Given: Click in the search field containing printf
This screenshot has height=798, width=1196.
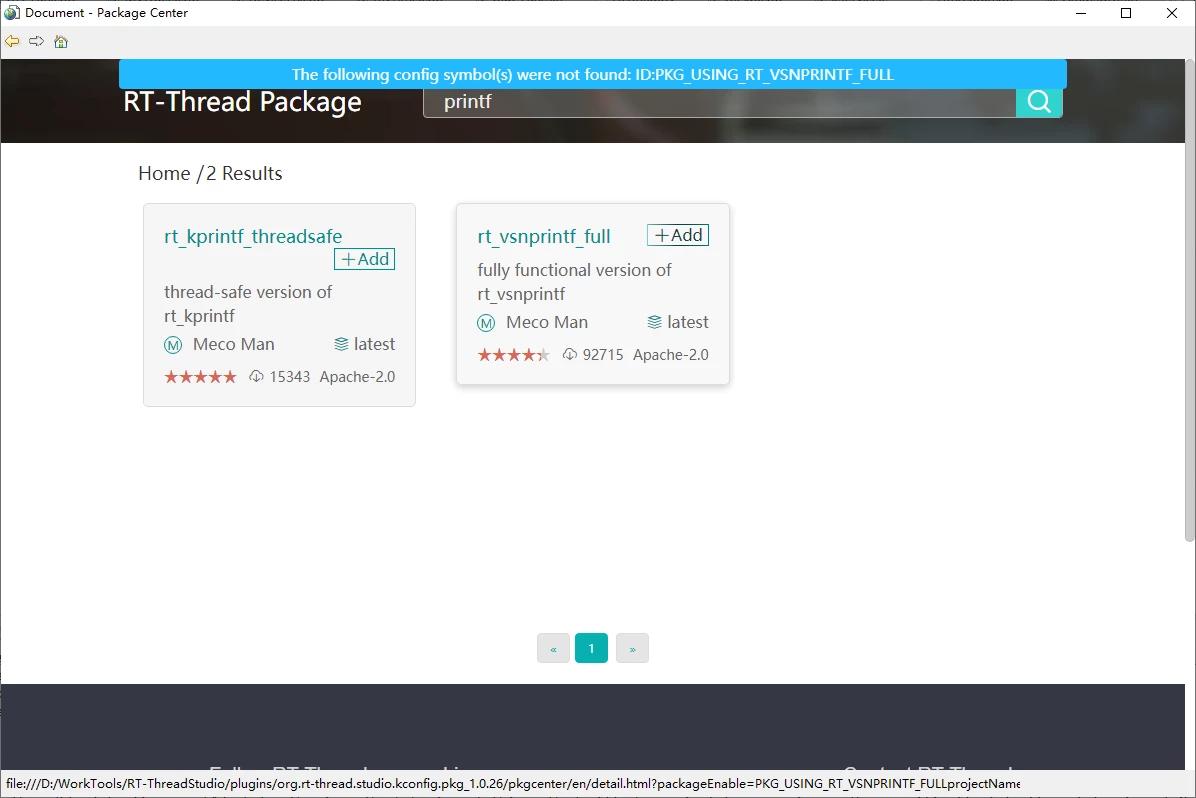Looking at the screenshot, I should point(719,101).
